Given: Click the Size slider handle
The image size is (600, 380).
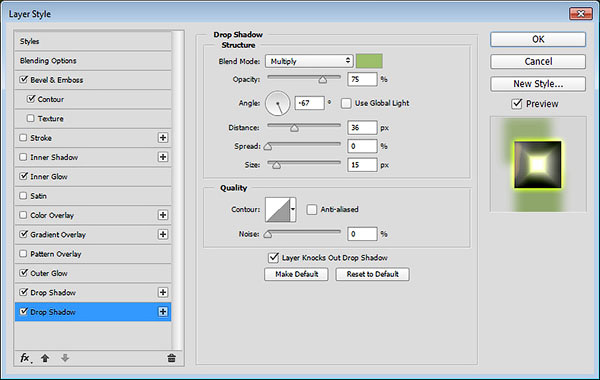Looking at the screenshot, I should 276,165.
